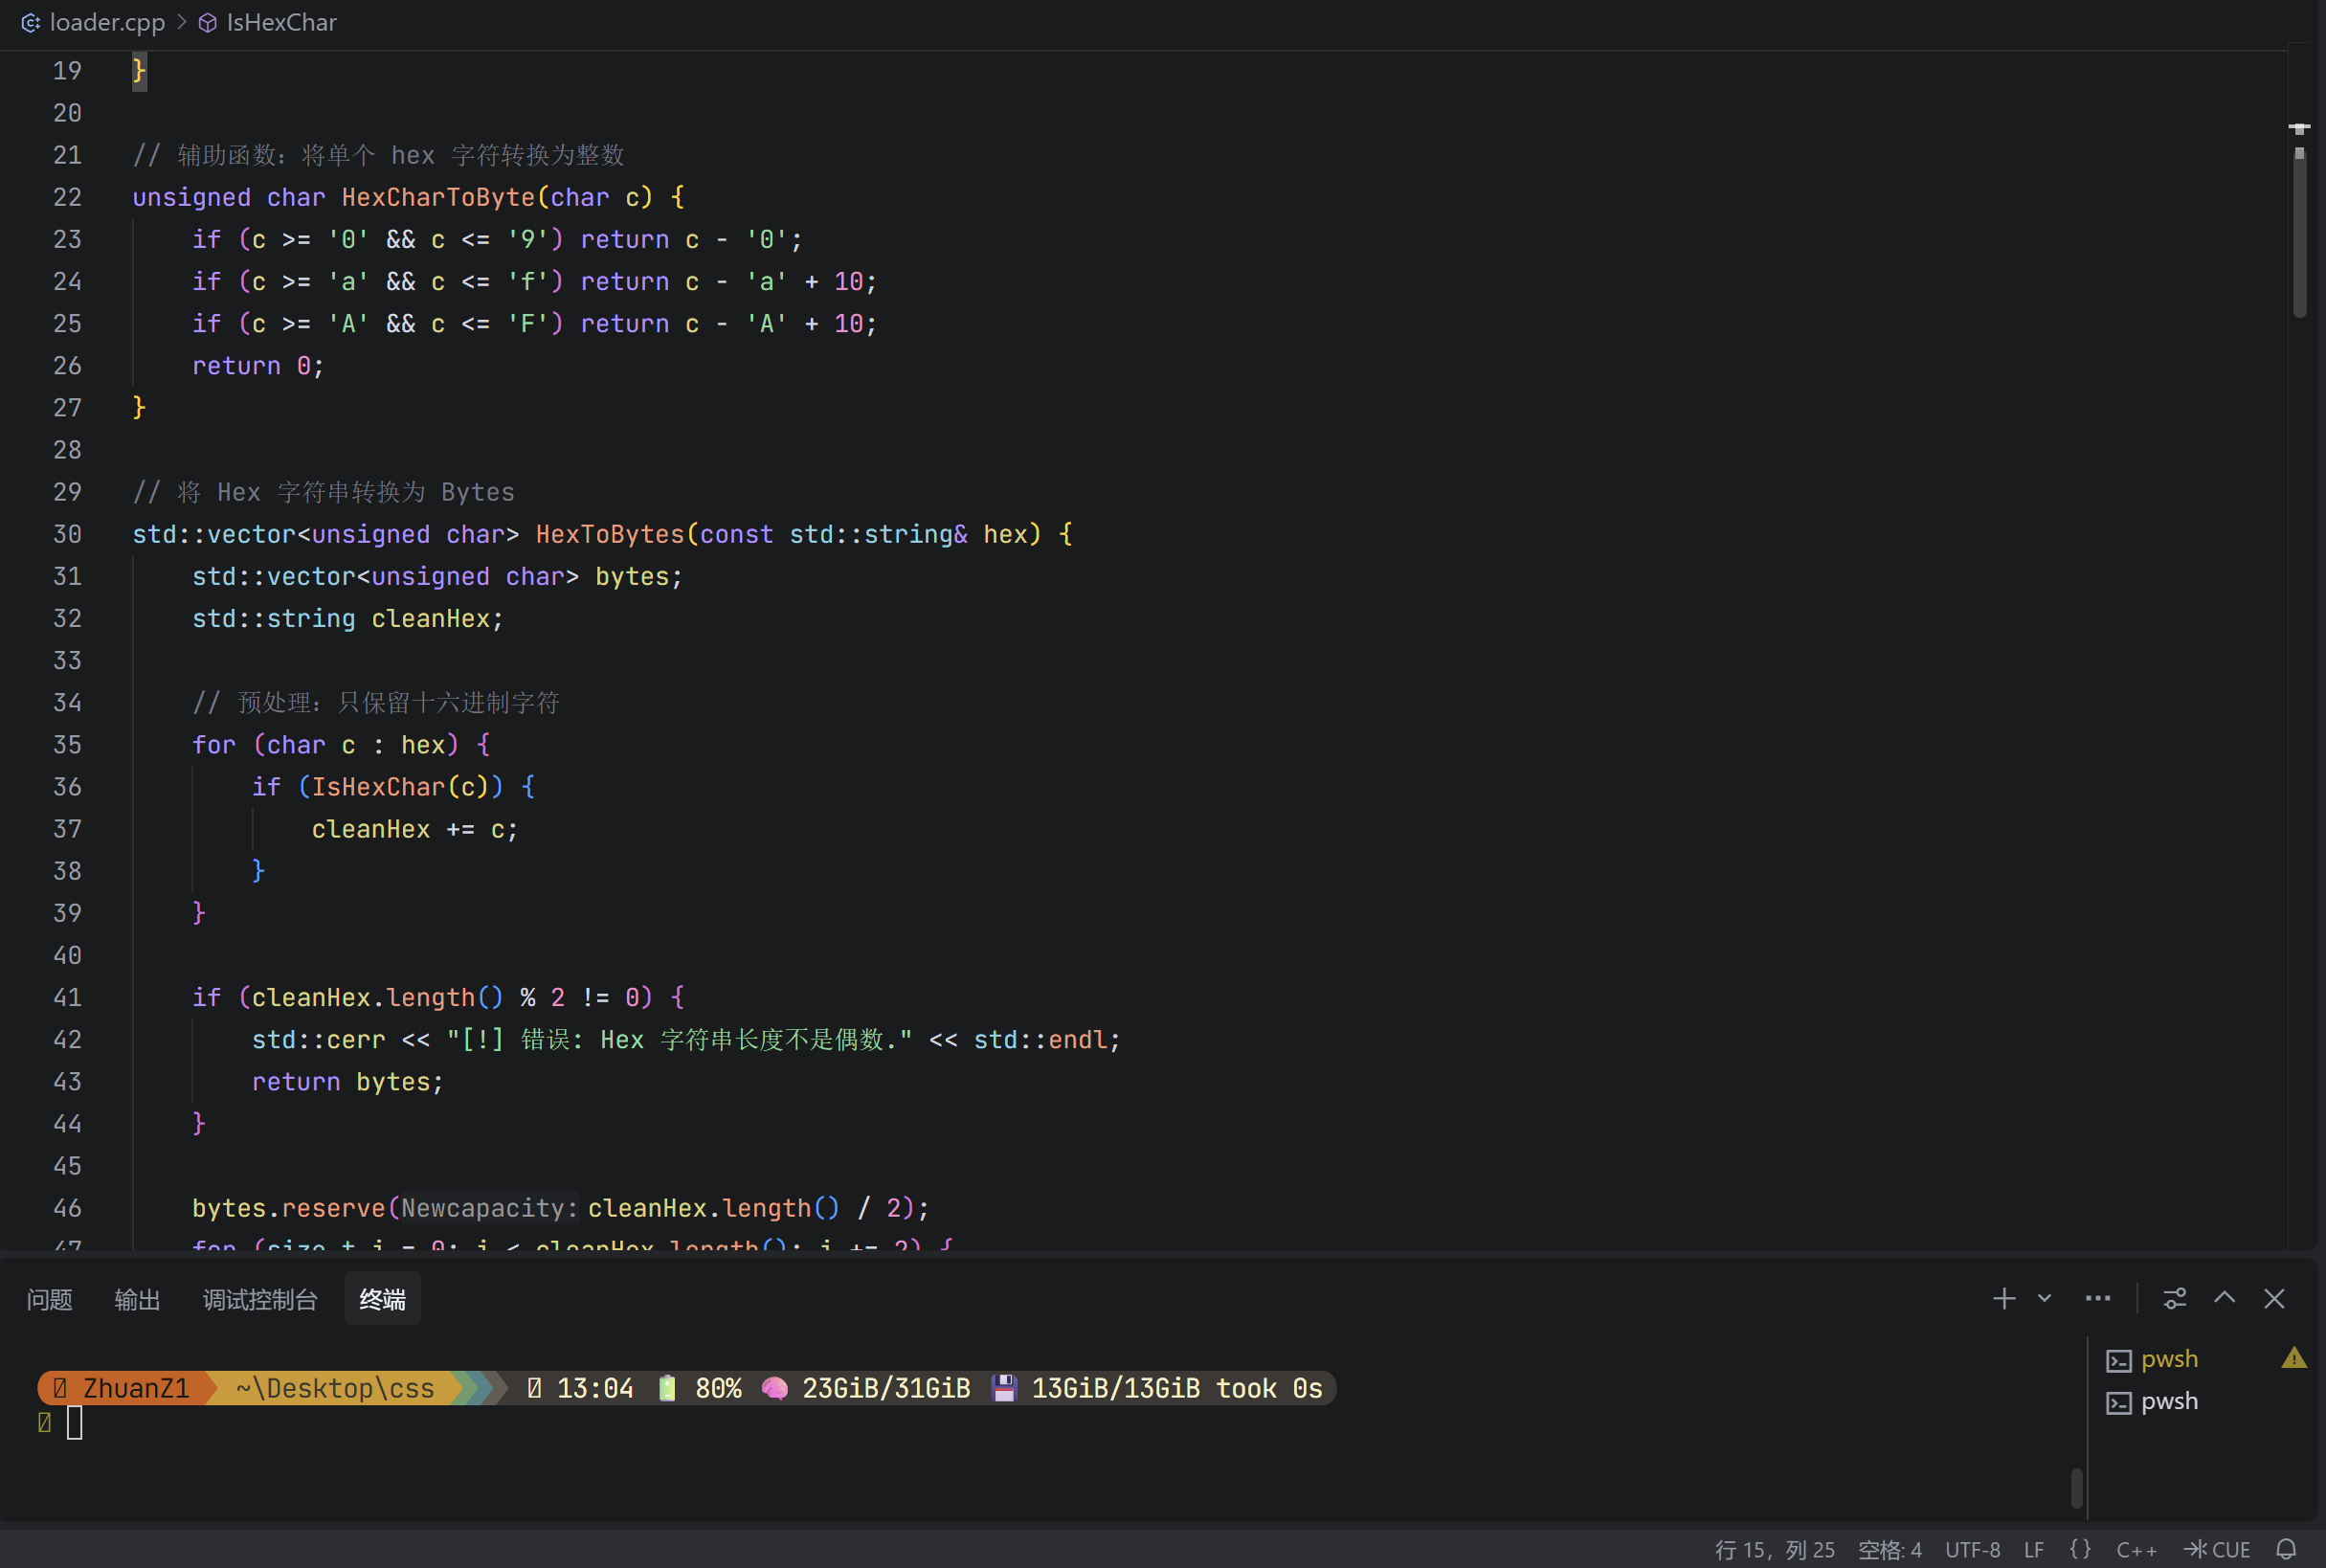Click the loader.cpp breadcrumb

[106, 22]
